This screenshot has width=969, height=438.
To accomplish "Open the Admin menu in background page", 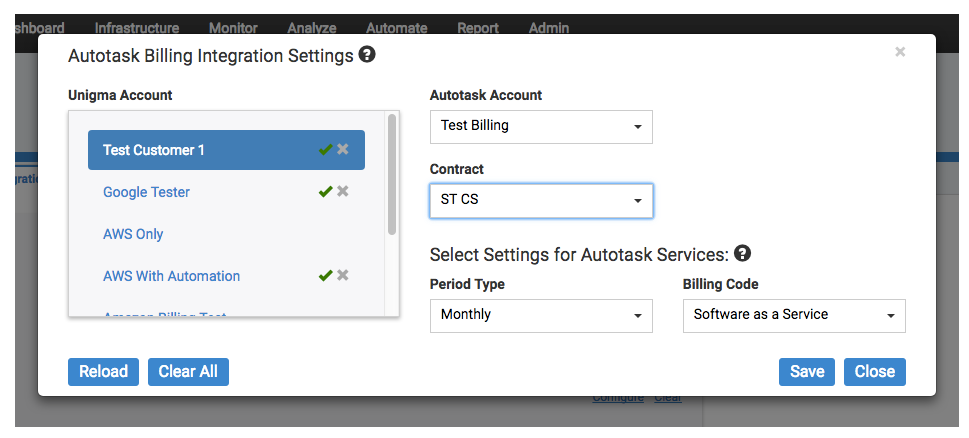I will click(x=549, y=28).
